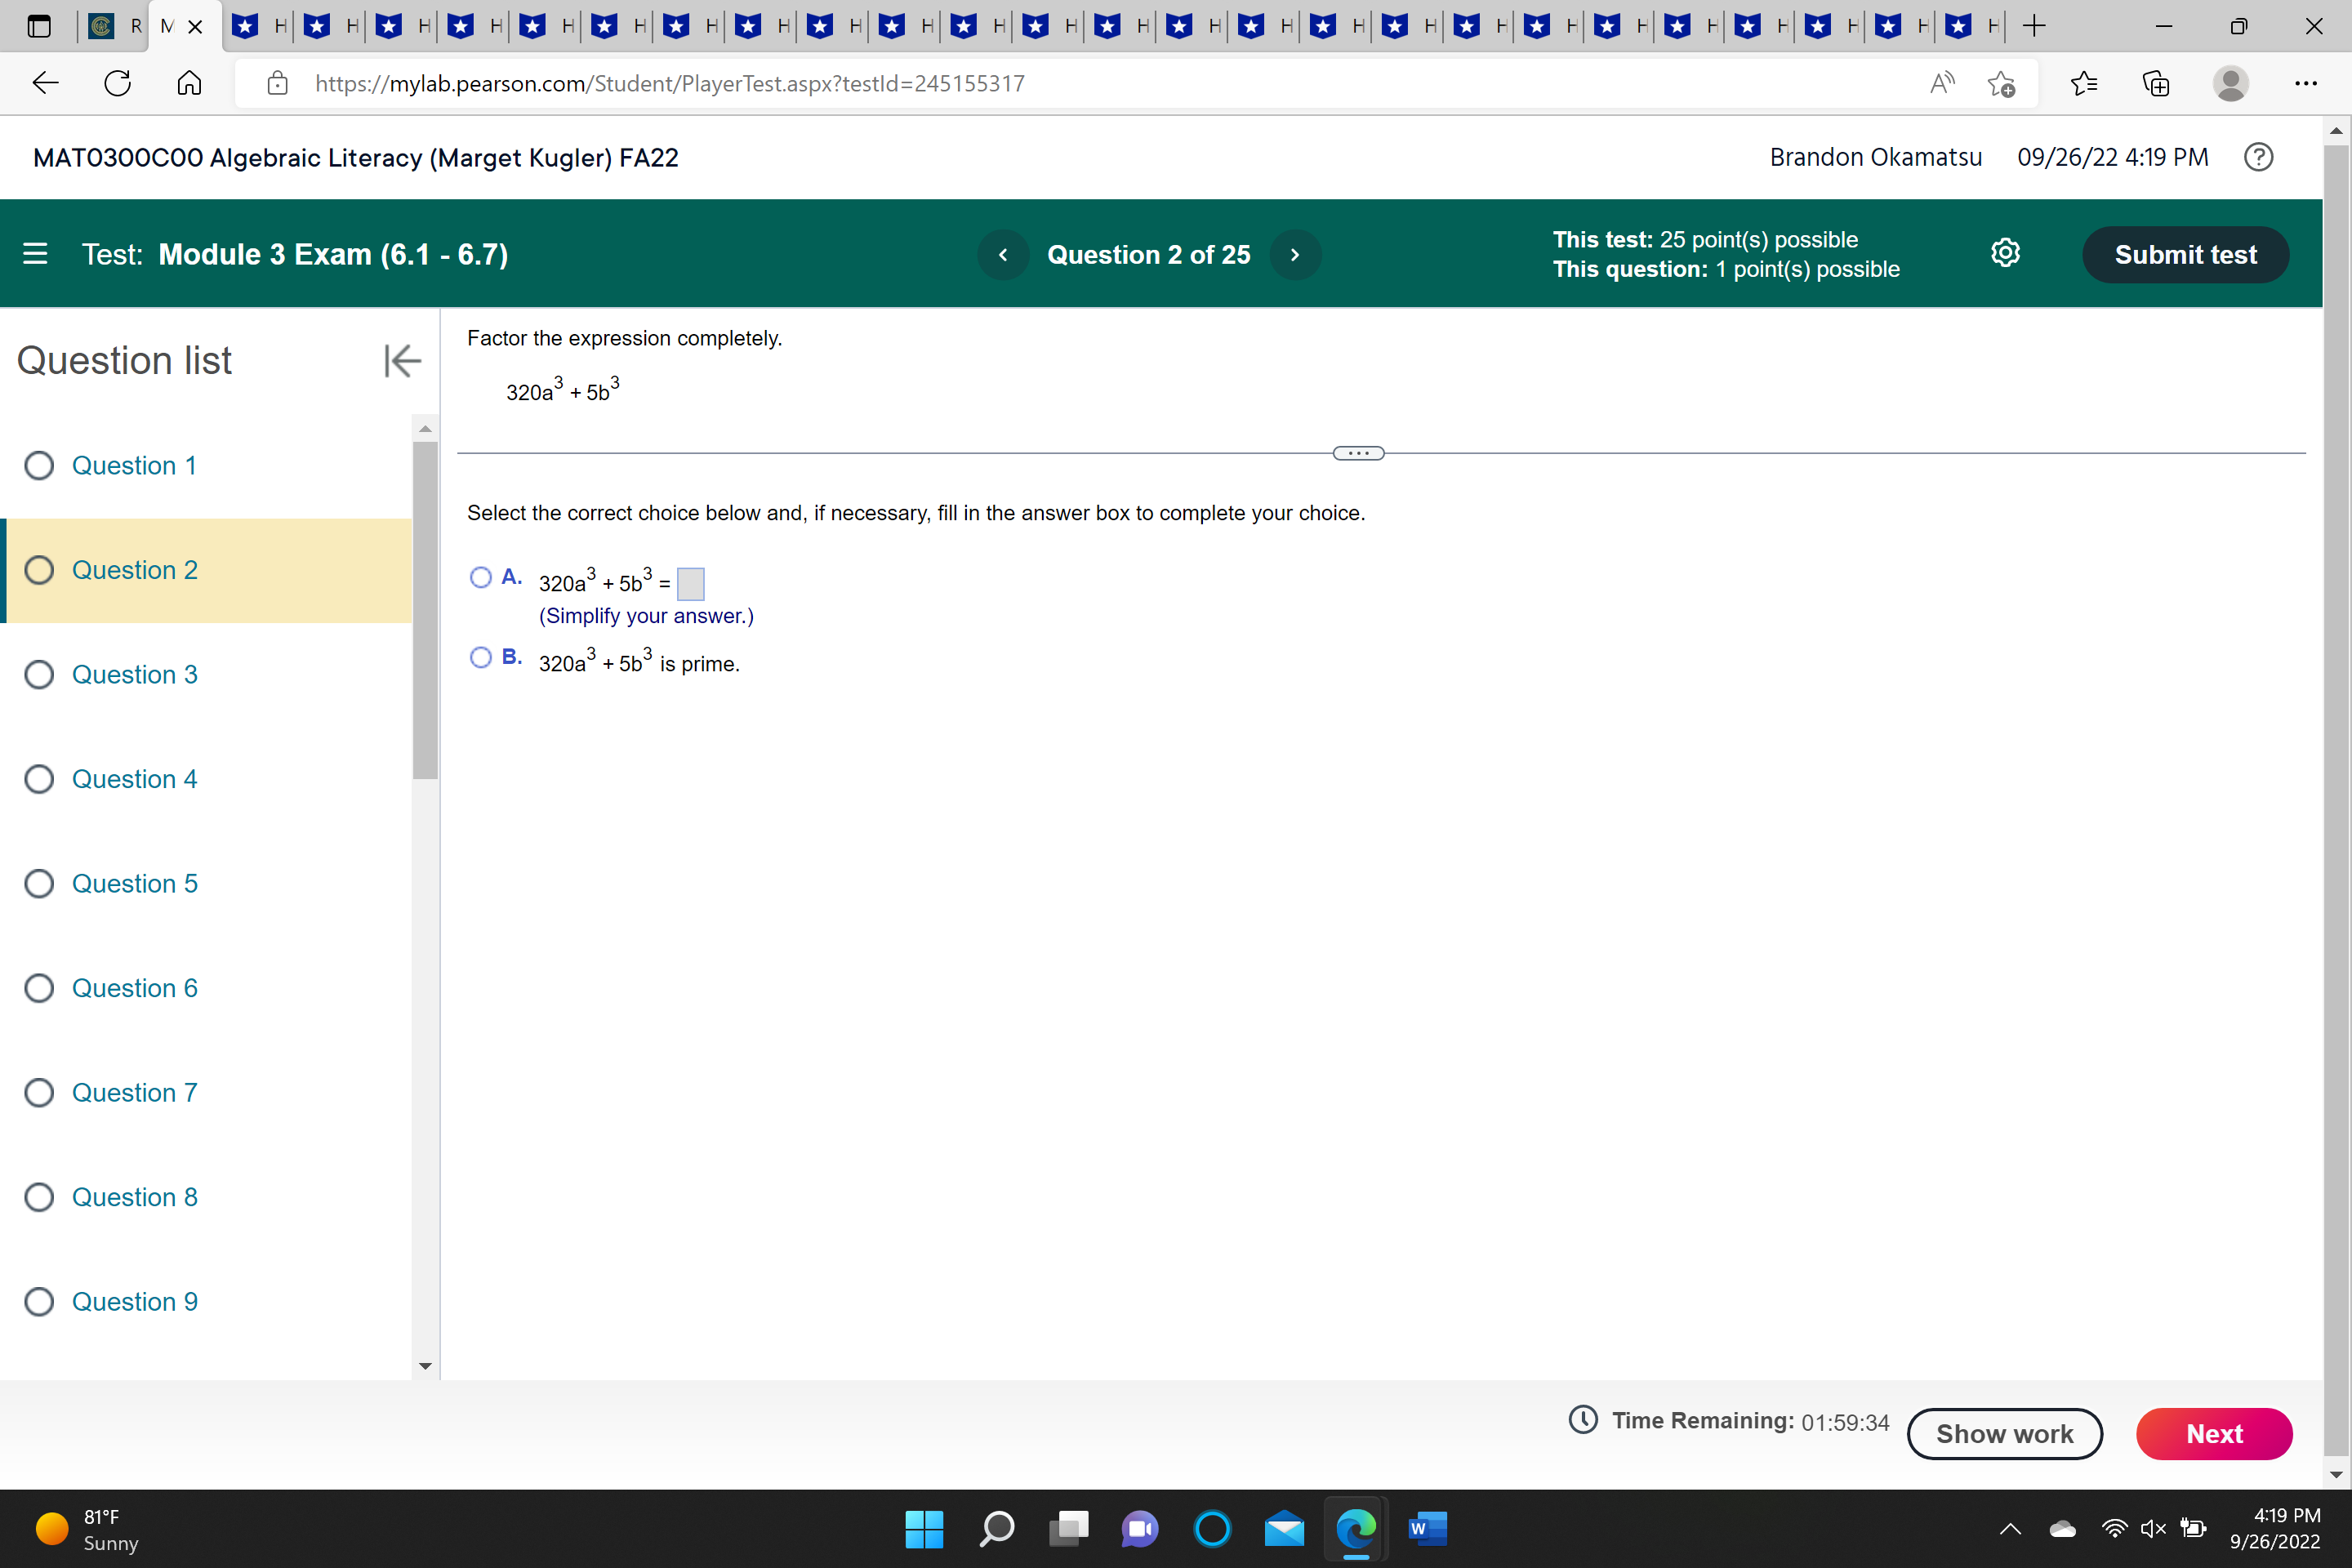Select choice B is prime
This screenshot has width=2352, height=1568.
point(481,657)
